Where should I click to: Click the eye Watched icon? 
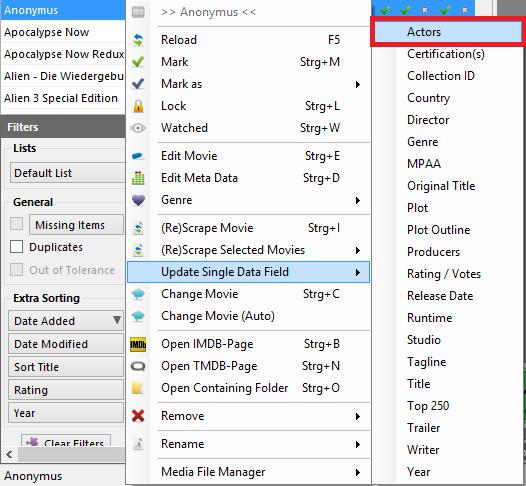138,128
